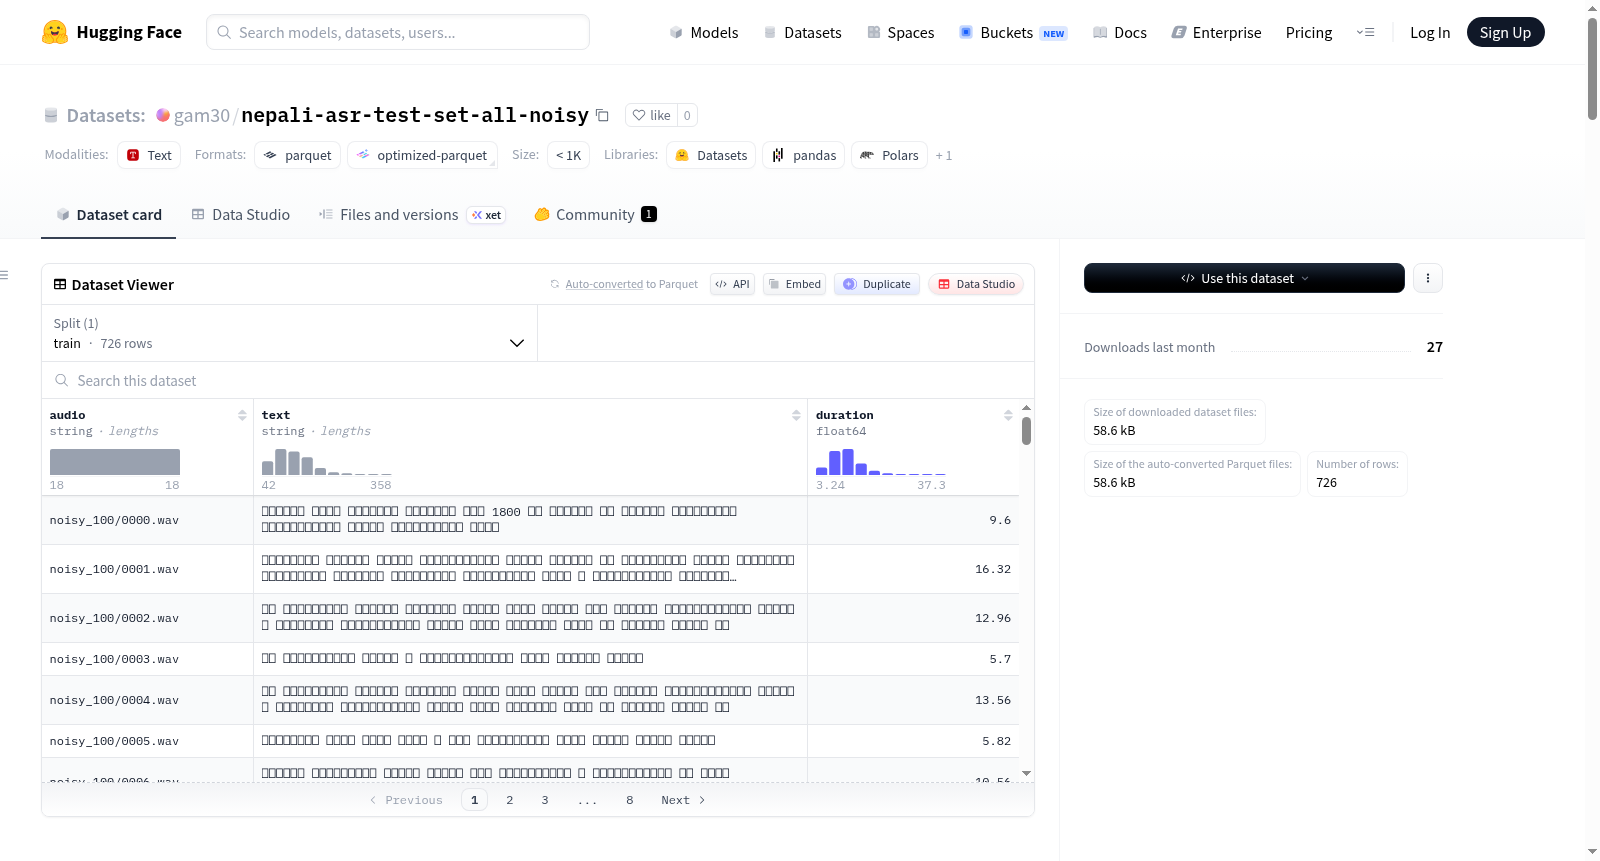Select the Datasets library tag

tap(711, 155)
